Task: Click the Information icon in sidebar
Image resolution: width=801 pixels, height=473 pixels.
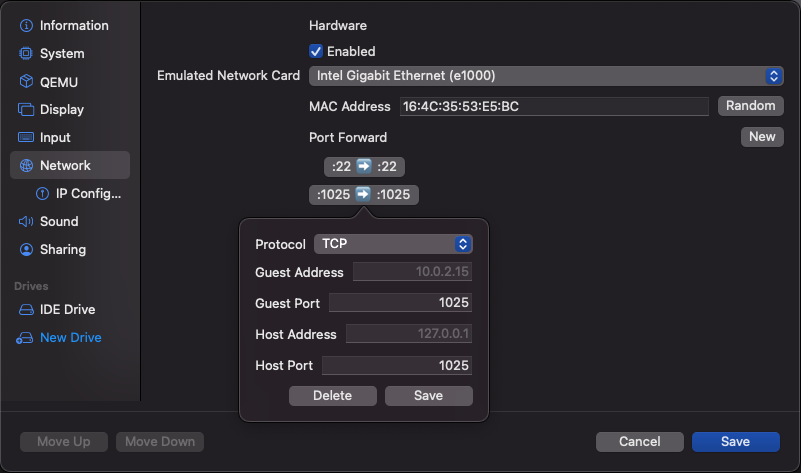Action: pos(27,26)
